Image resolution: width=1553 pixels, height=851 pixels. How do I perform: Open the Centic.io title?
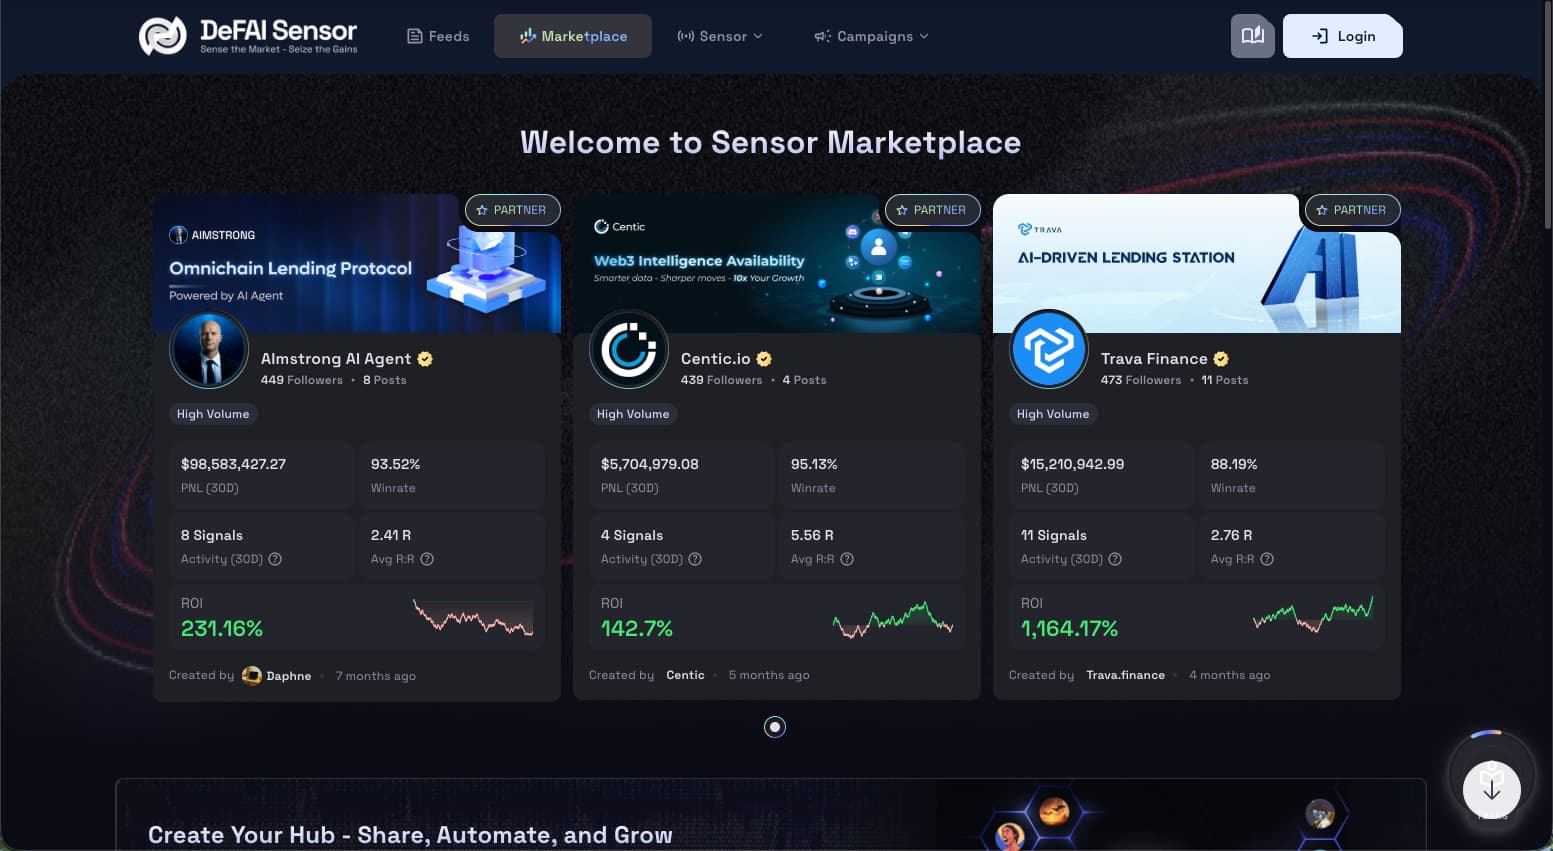715,359
